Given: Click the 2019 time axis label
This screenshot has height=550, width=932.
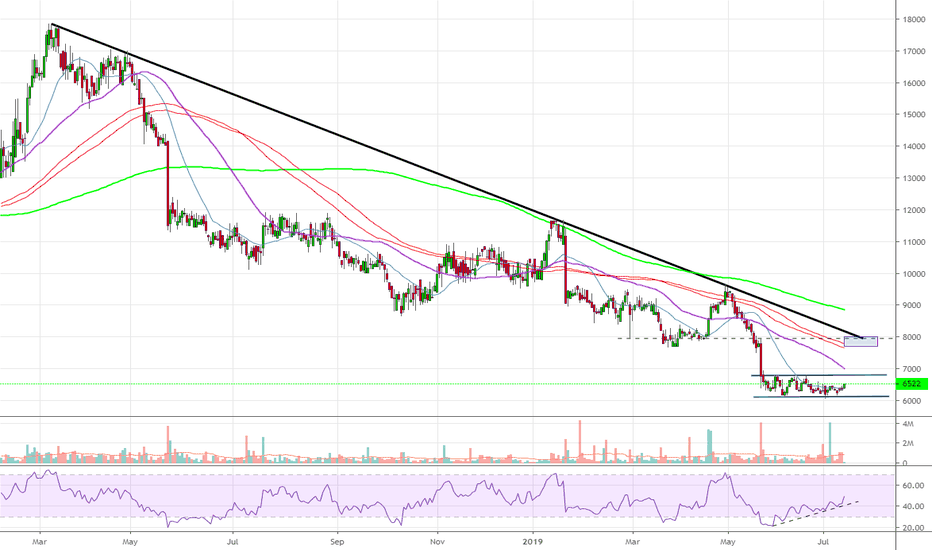Looking at the screenshot, I should point(533,542).
